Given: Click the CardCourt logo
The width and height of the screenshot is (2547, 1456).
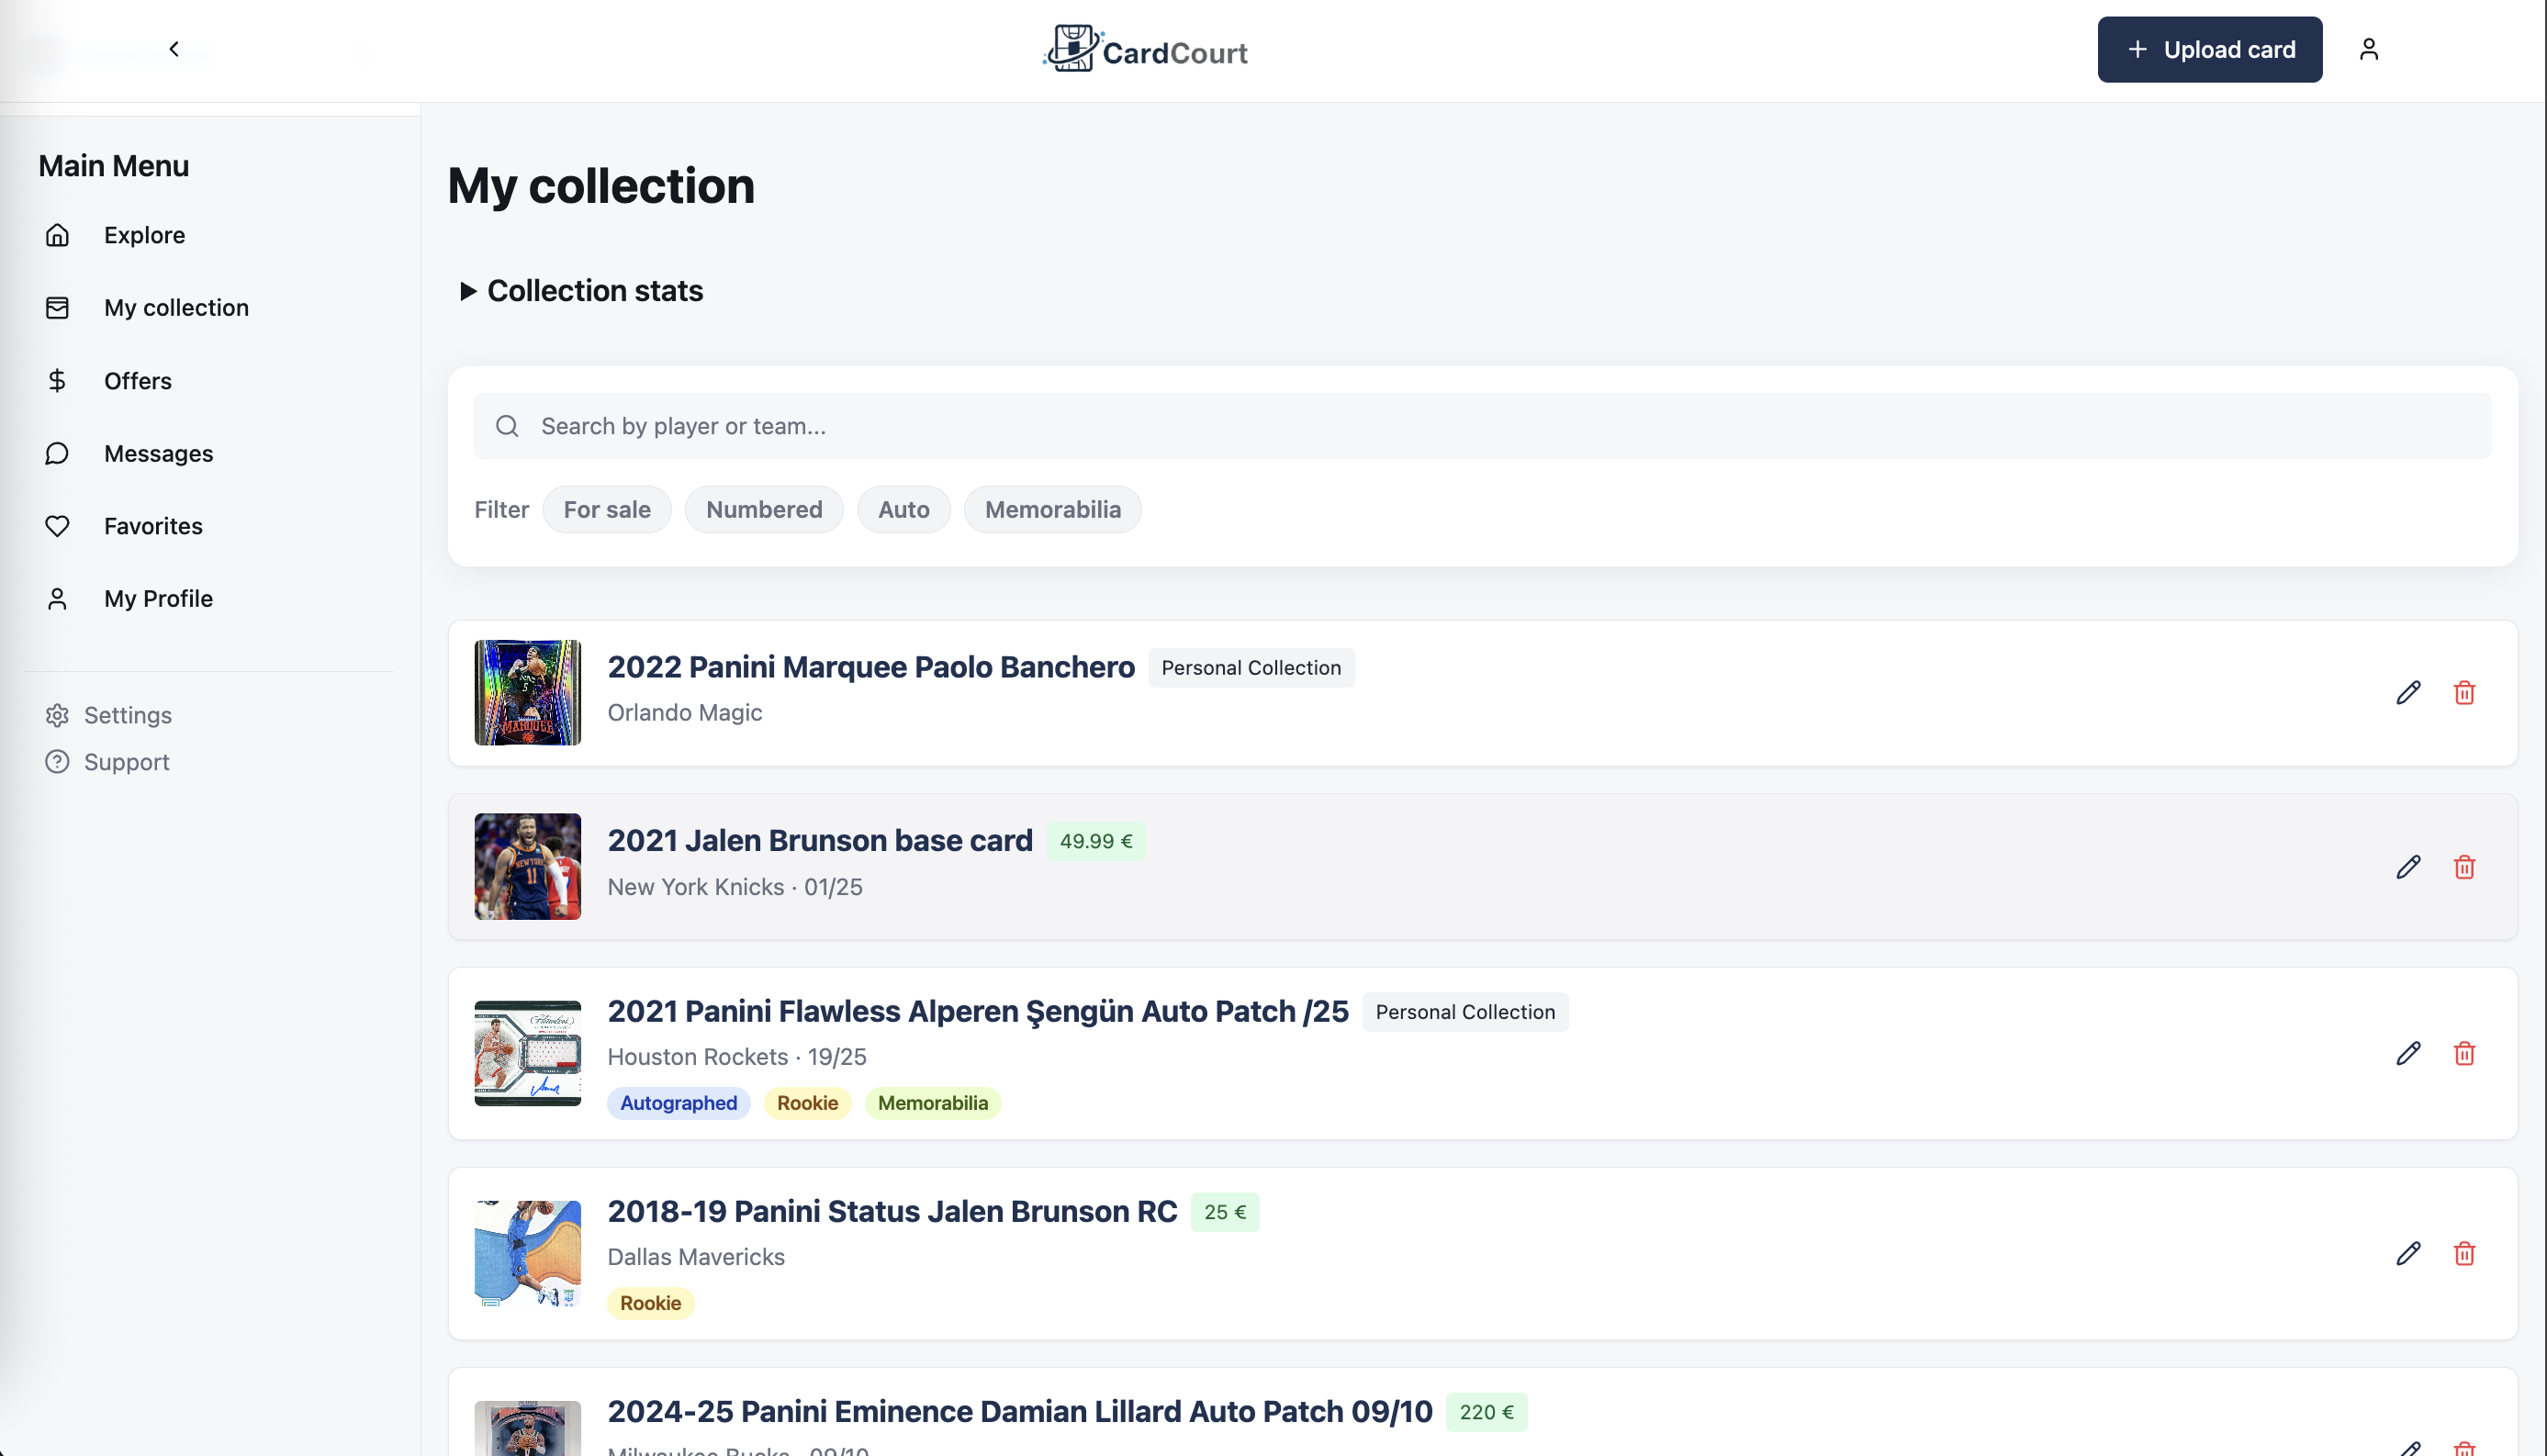Looking at the screenshot, I should 1146,49.
